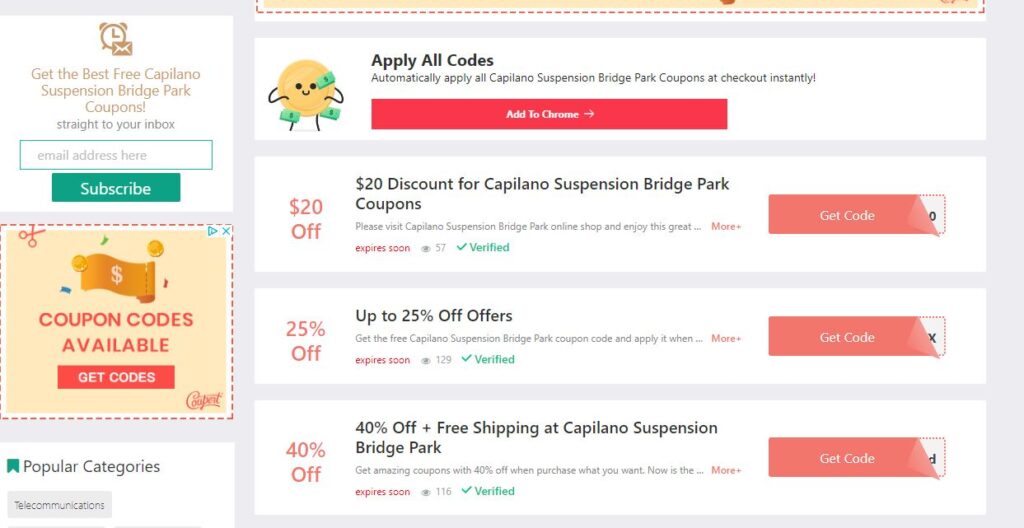This screenshot has height=528, width=1024.
Task: Click the eye icon showing 116 views
Action: (426, 492)
